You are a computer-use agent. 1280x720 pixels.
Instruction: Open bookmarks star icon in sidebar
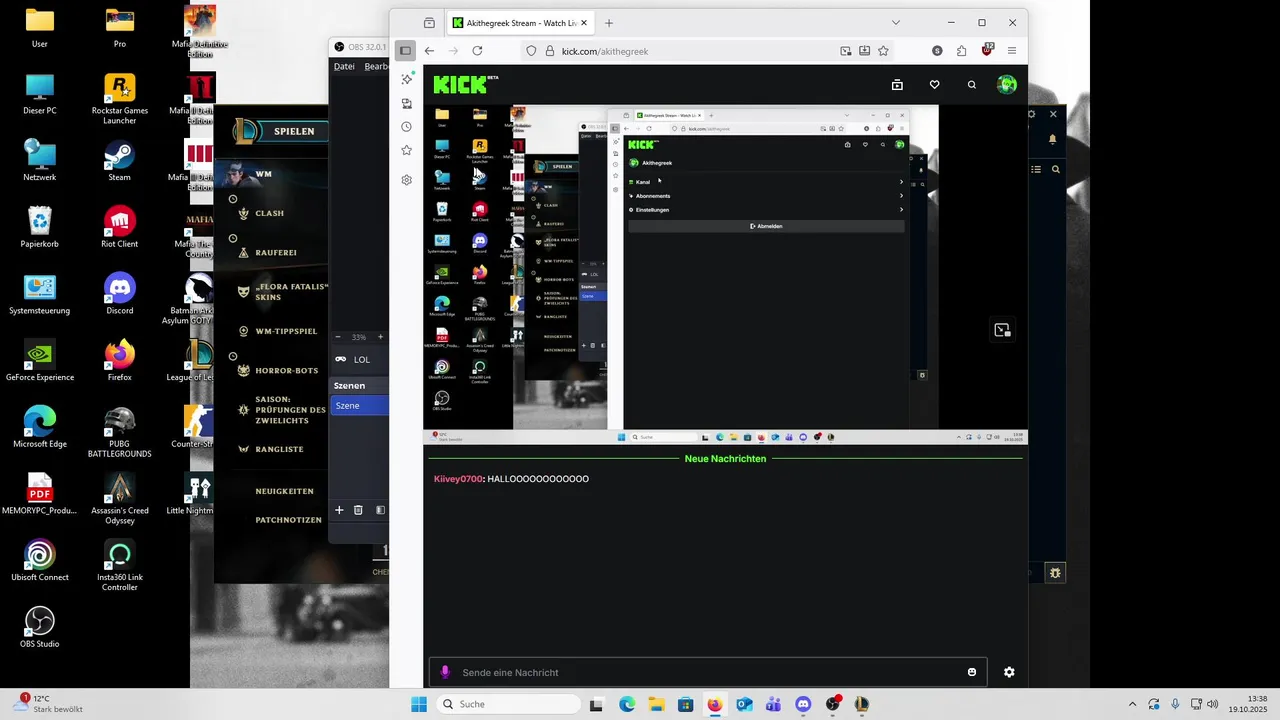[407, 150]
